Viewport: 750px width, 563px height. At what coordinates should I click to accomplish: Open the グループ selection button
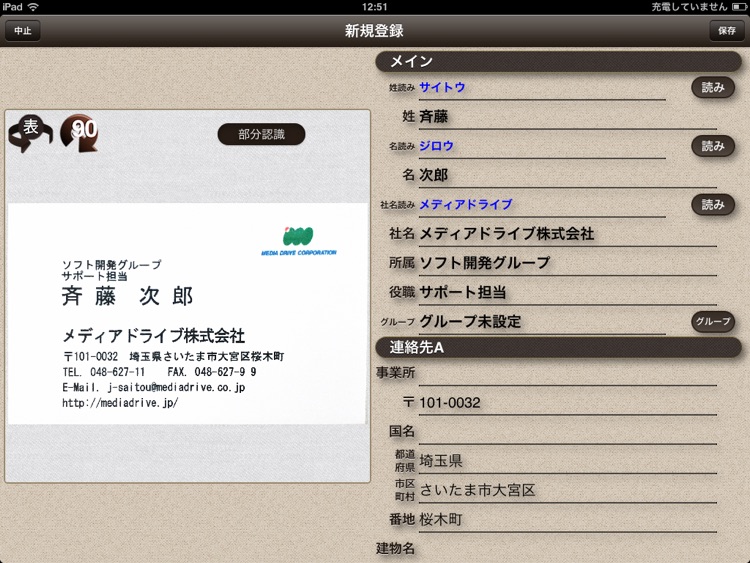[x=713, y=321]
